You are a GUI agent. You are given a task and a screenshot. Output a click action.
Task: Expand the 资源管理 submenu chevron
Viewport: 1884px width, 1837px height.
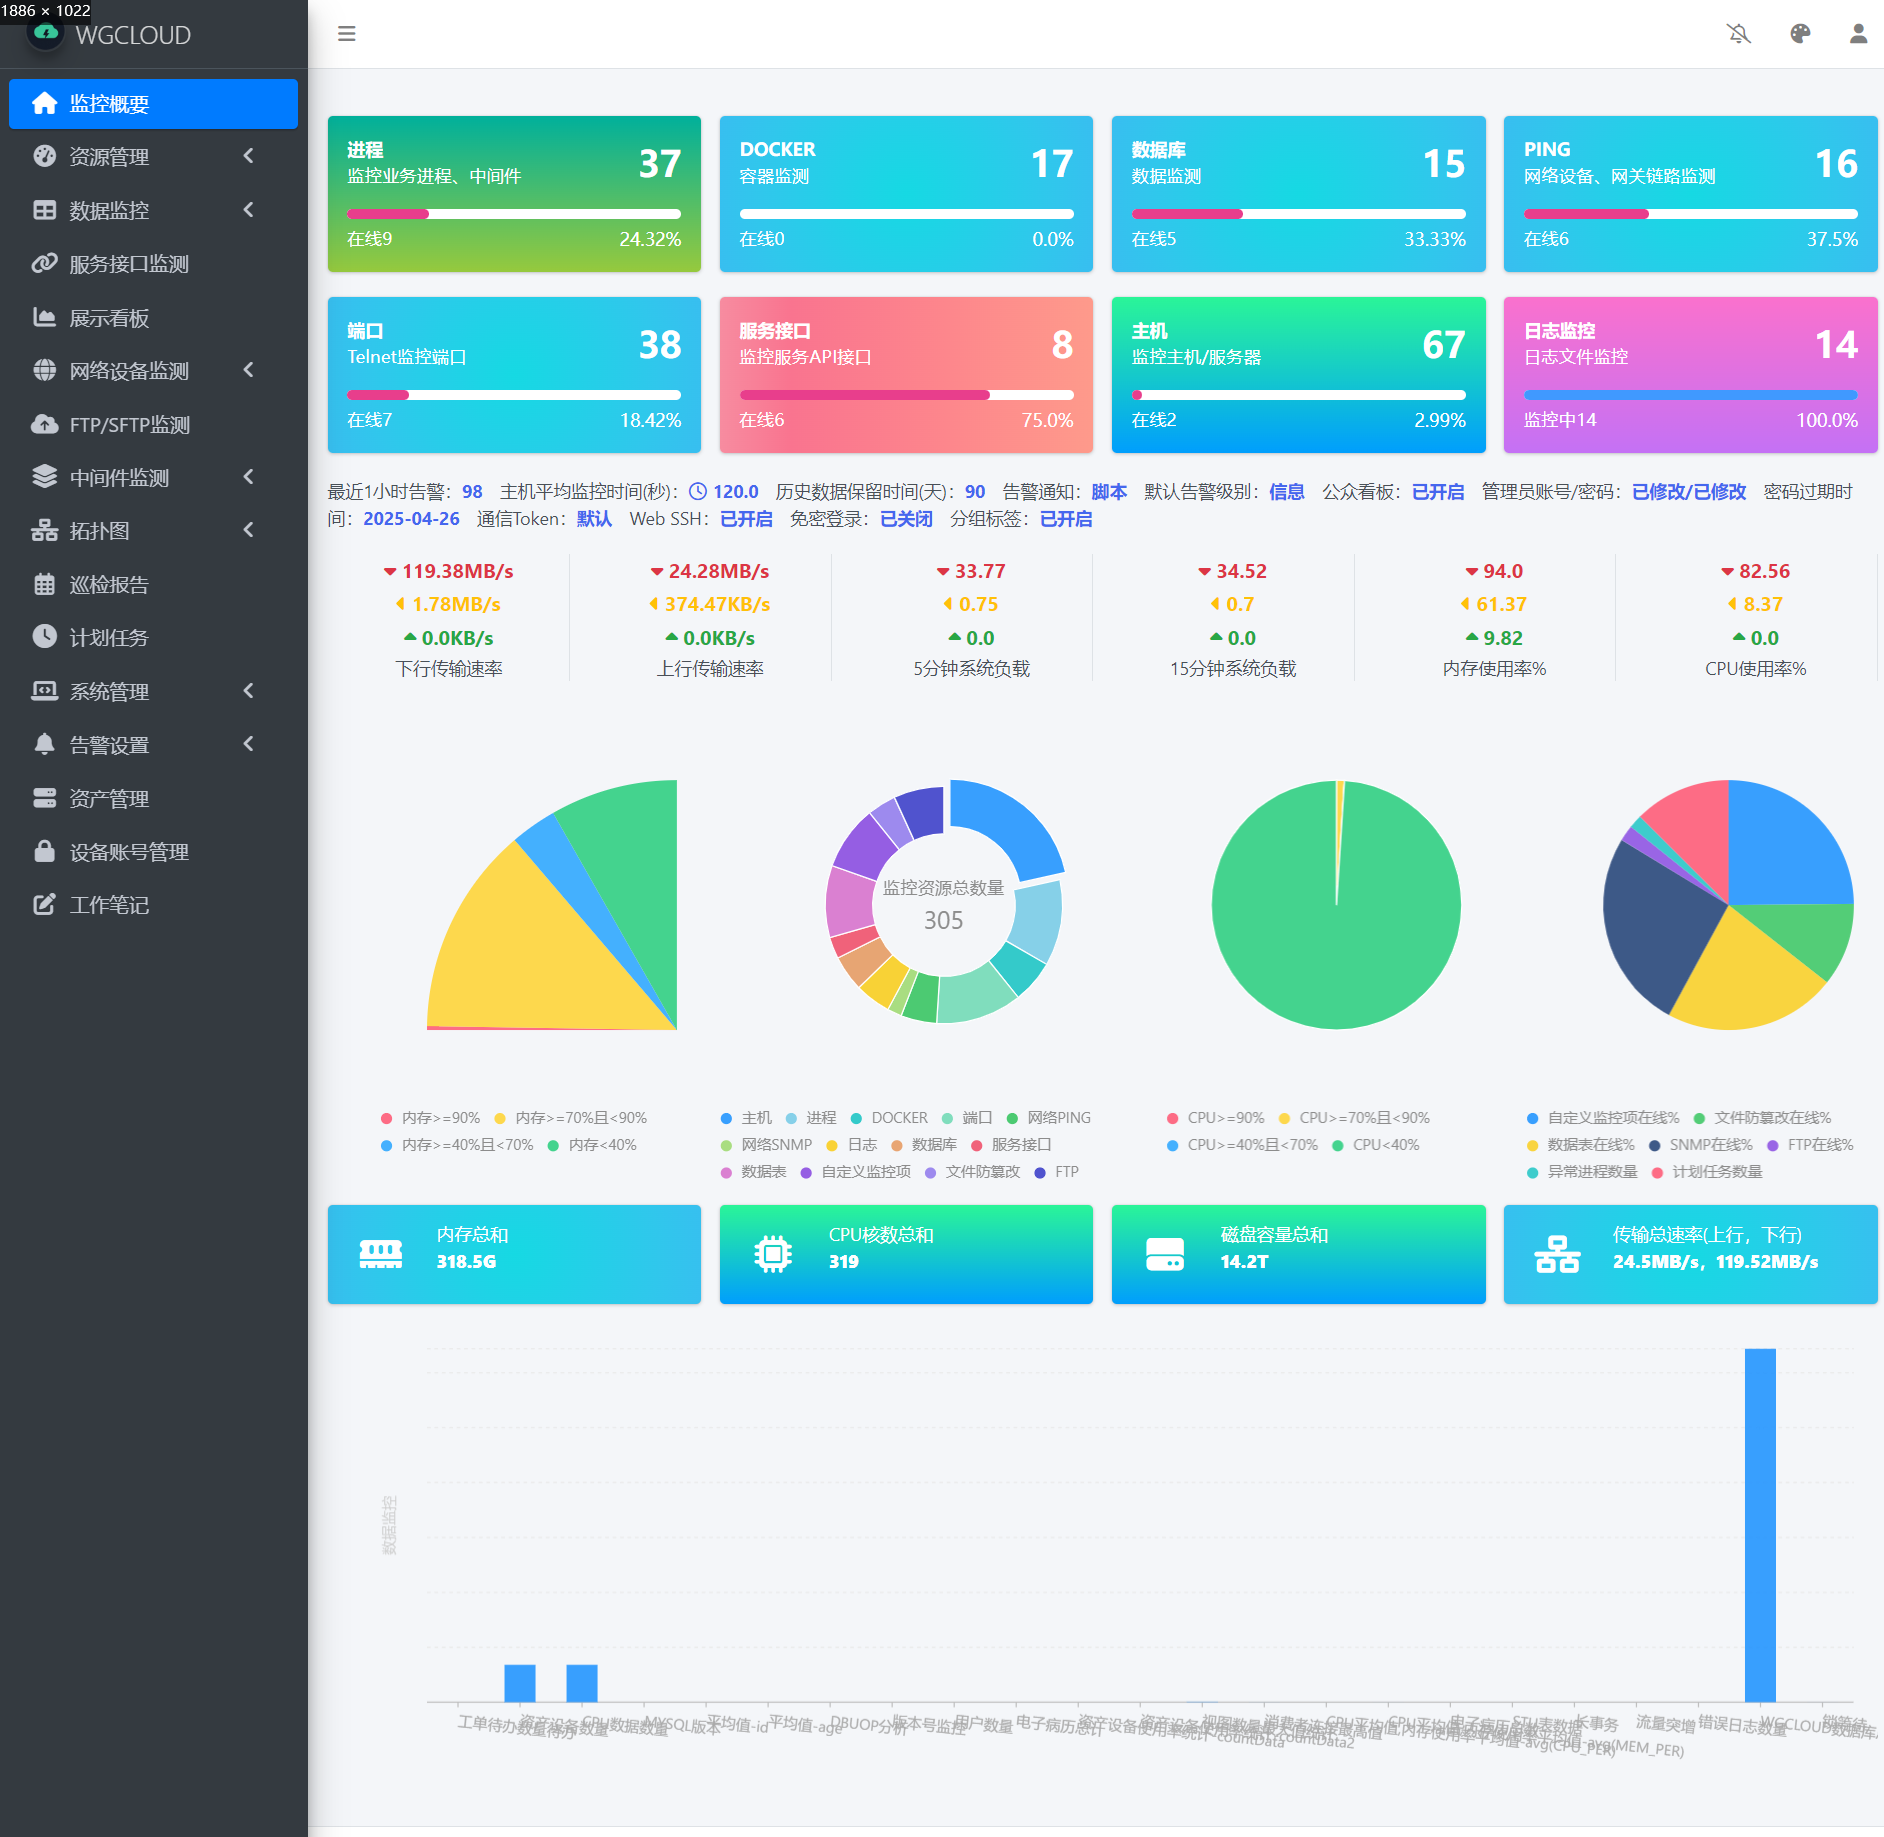coord(249,156)
